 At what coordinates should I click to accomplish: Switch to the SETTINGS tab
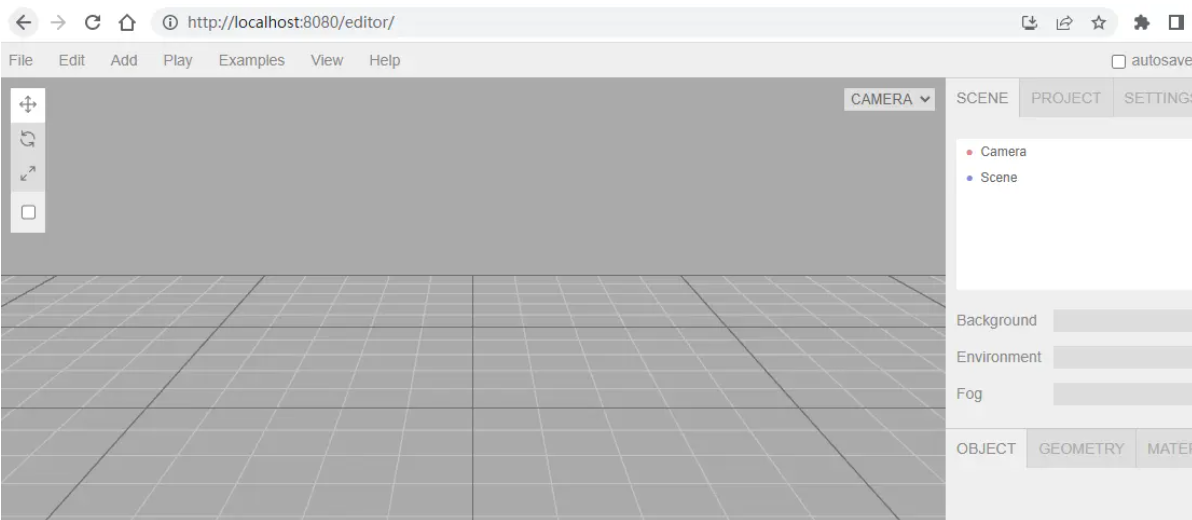tap(1153, 98)
